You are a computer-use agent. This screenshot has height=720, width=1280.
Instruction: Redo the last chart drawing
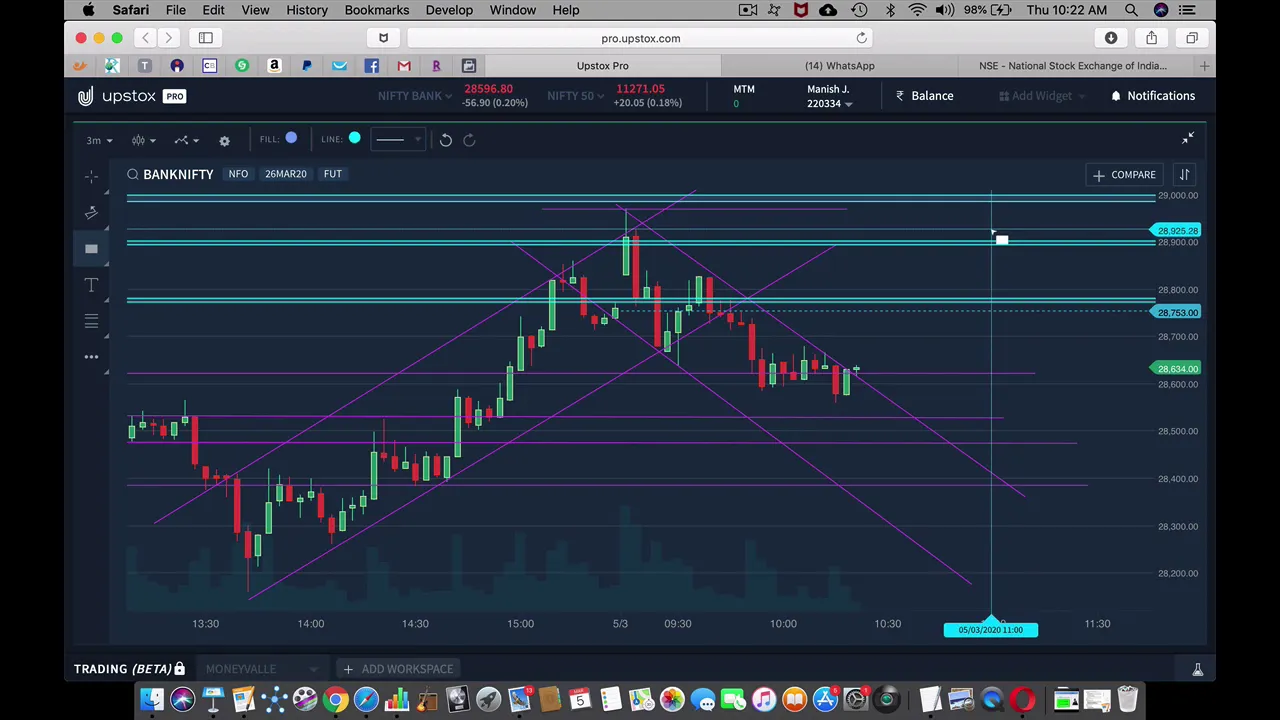pos(469,140)
